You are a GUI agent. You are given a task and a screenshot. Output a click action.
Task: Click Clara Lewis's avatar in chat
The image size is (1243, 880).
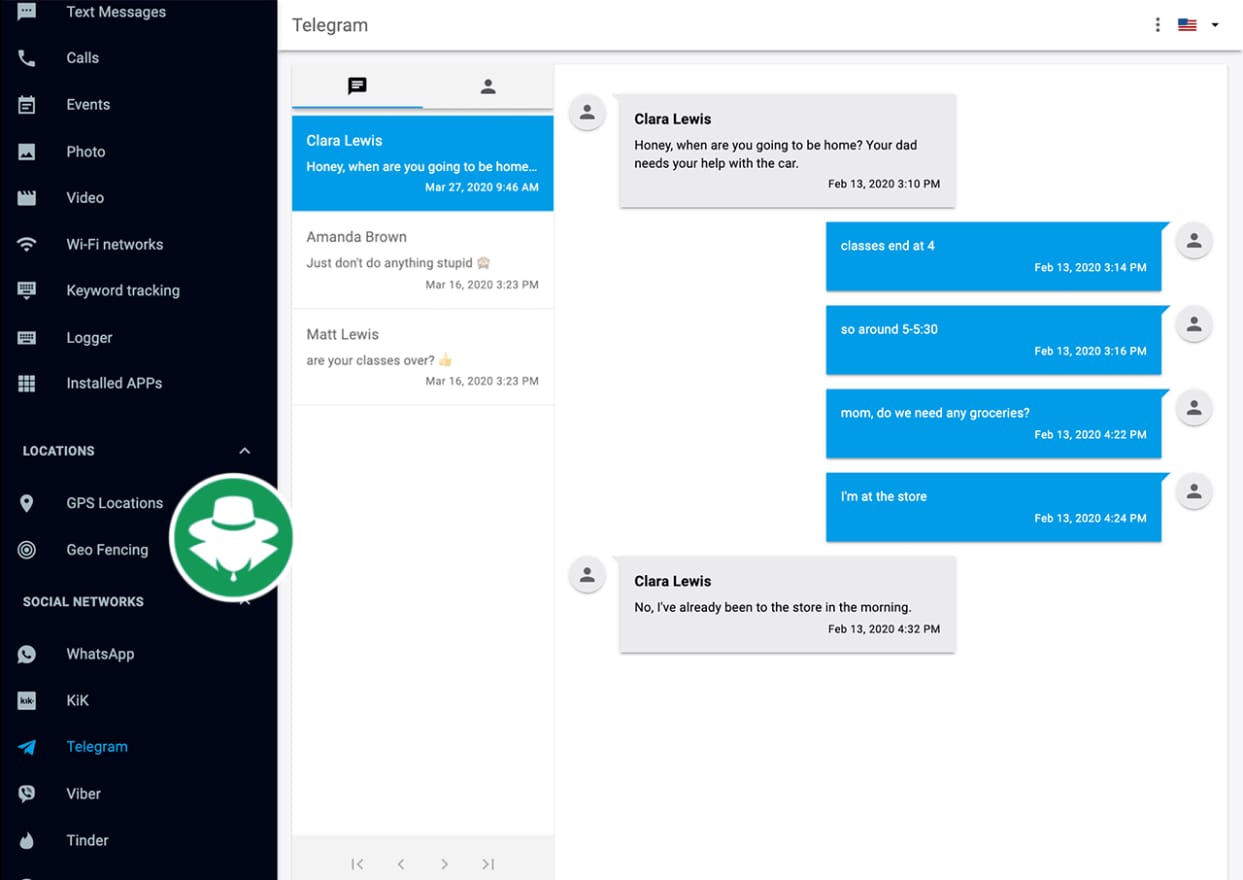(587, 113)
